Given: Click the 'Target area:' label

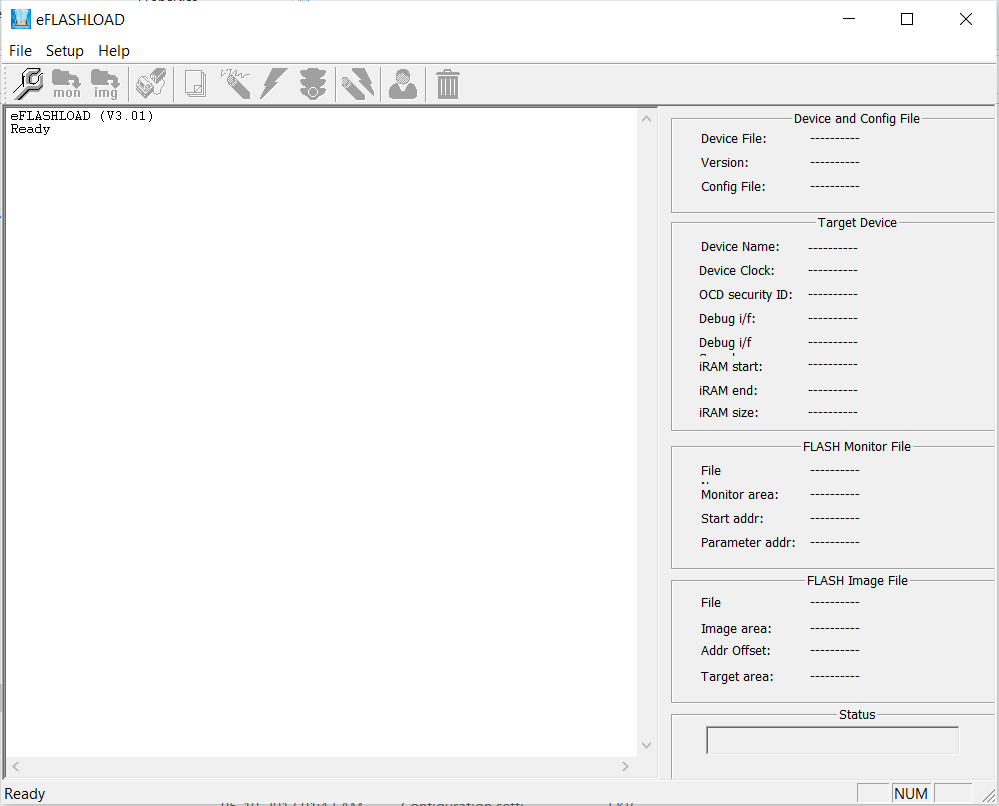Looking at the screenshot, I should point(737,677).
